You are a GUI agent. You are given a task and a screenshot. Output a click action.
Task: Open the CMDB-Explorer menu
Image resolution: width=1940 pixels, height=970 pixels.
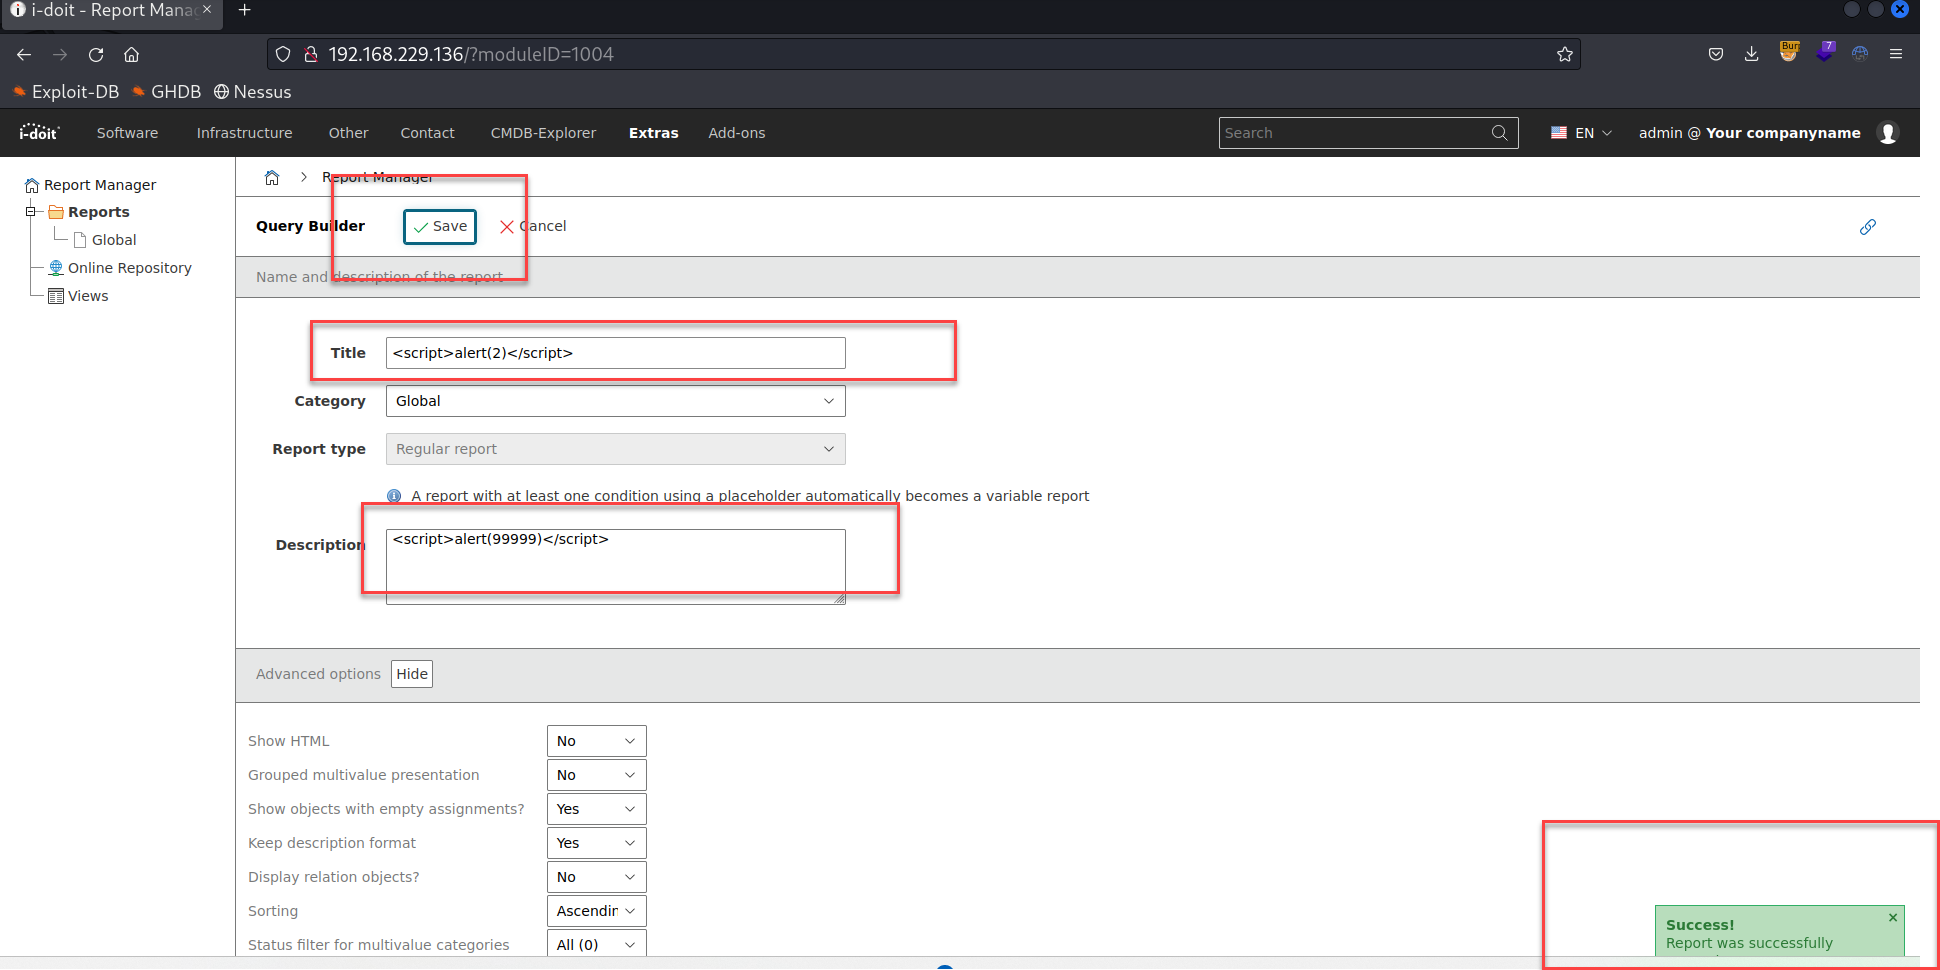coord(543,133)
